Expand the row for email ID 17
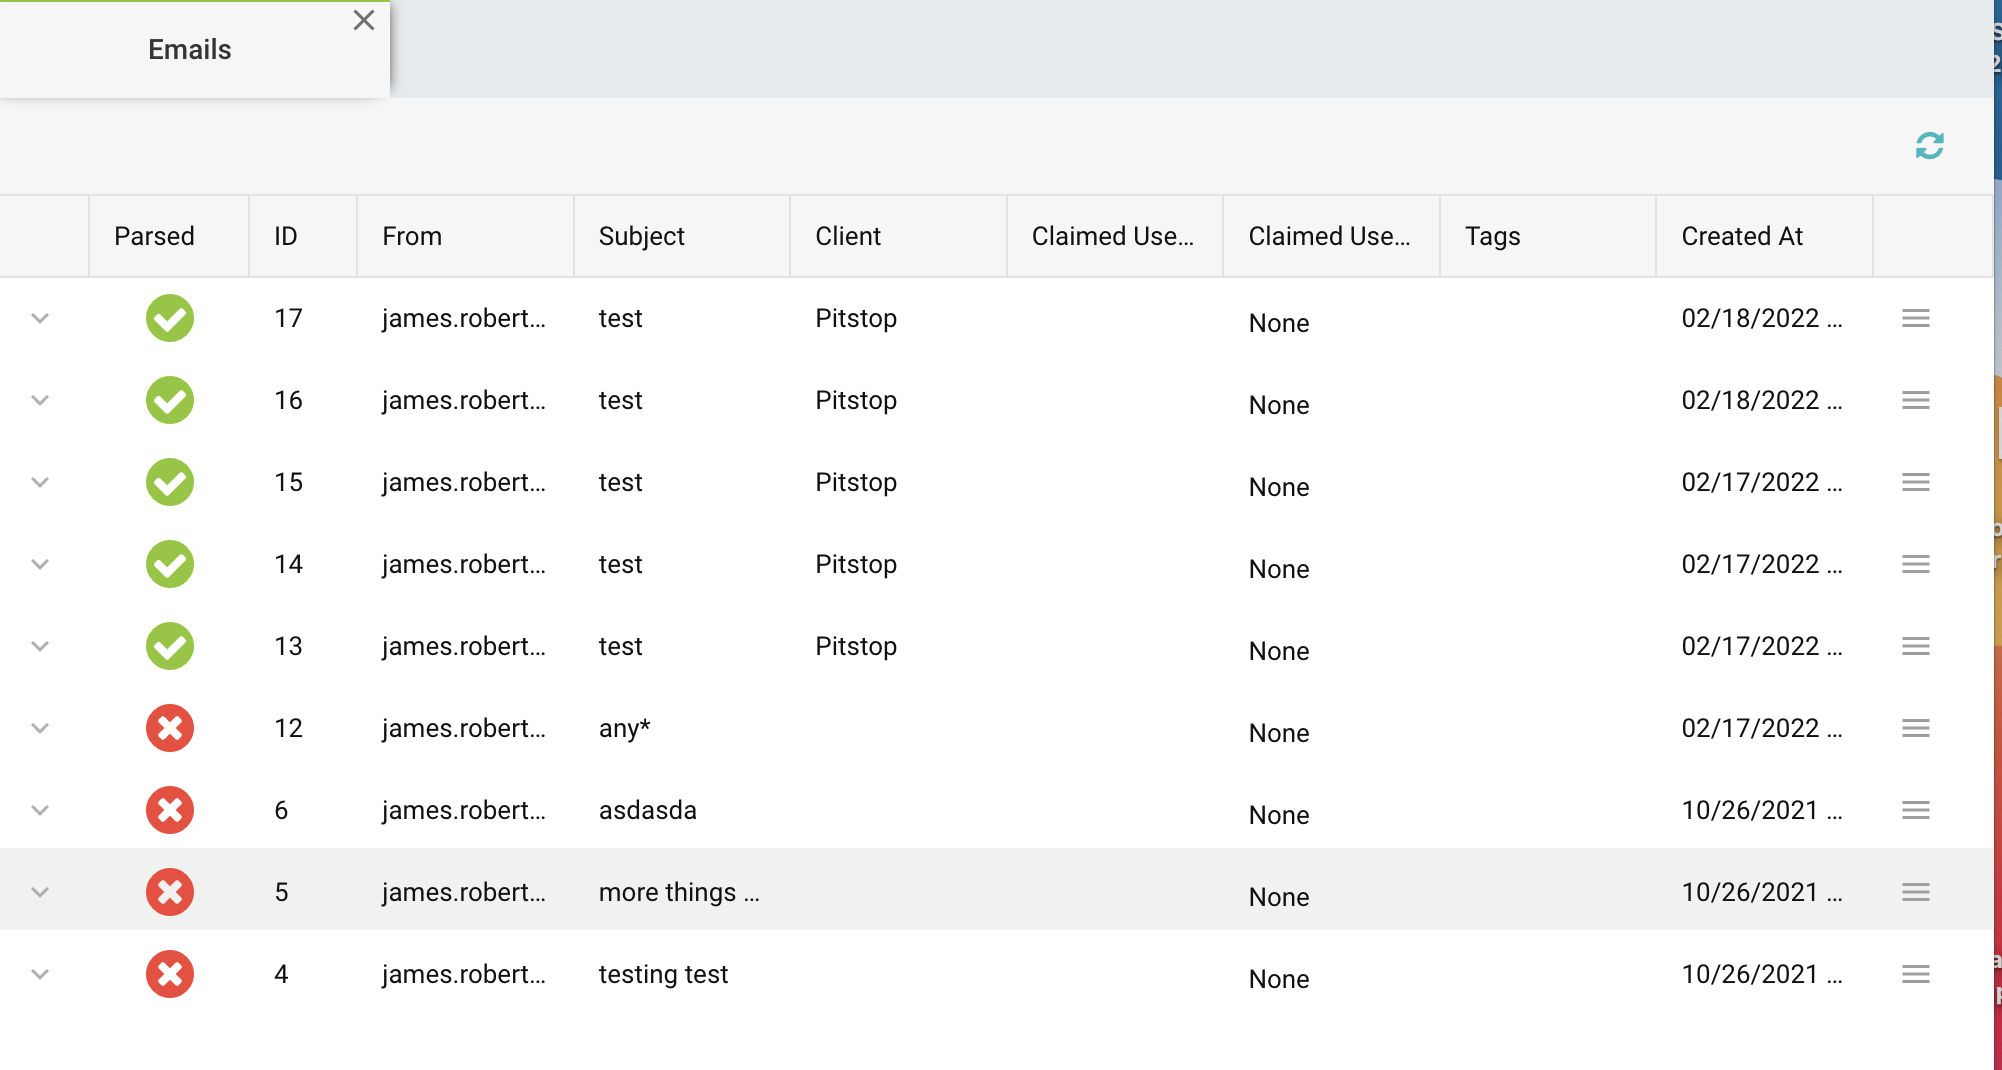 point(40,318)
